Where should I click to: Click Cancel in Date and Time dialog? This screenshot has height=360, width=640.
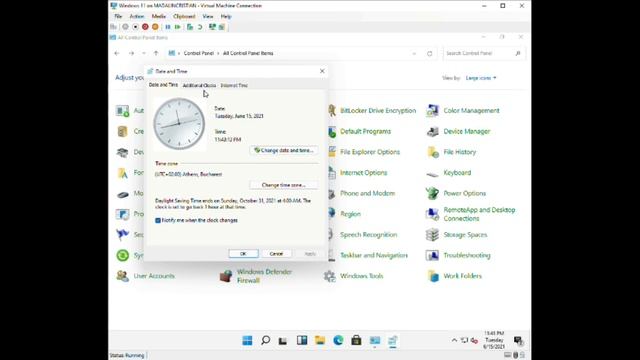pyautogui.click(x=276, y=254)
